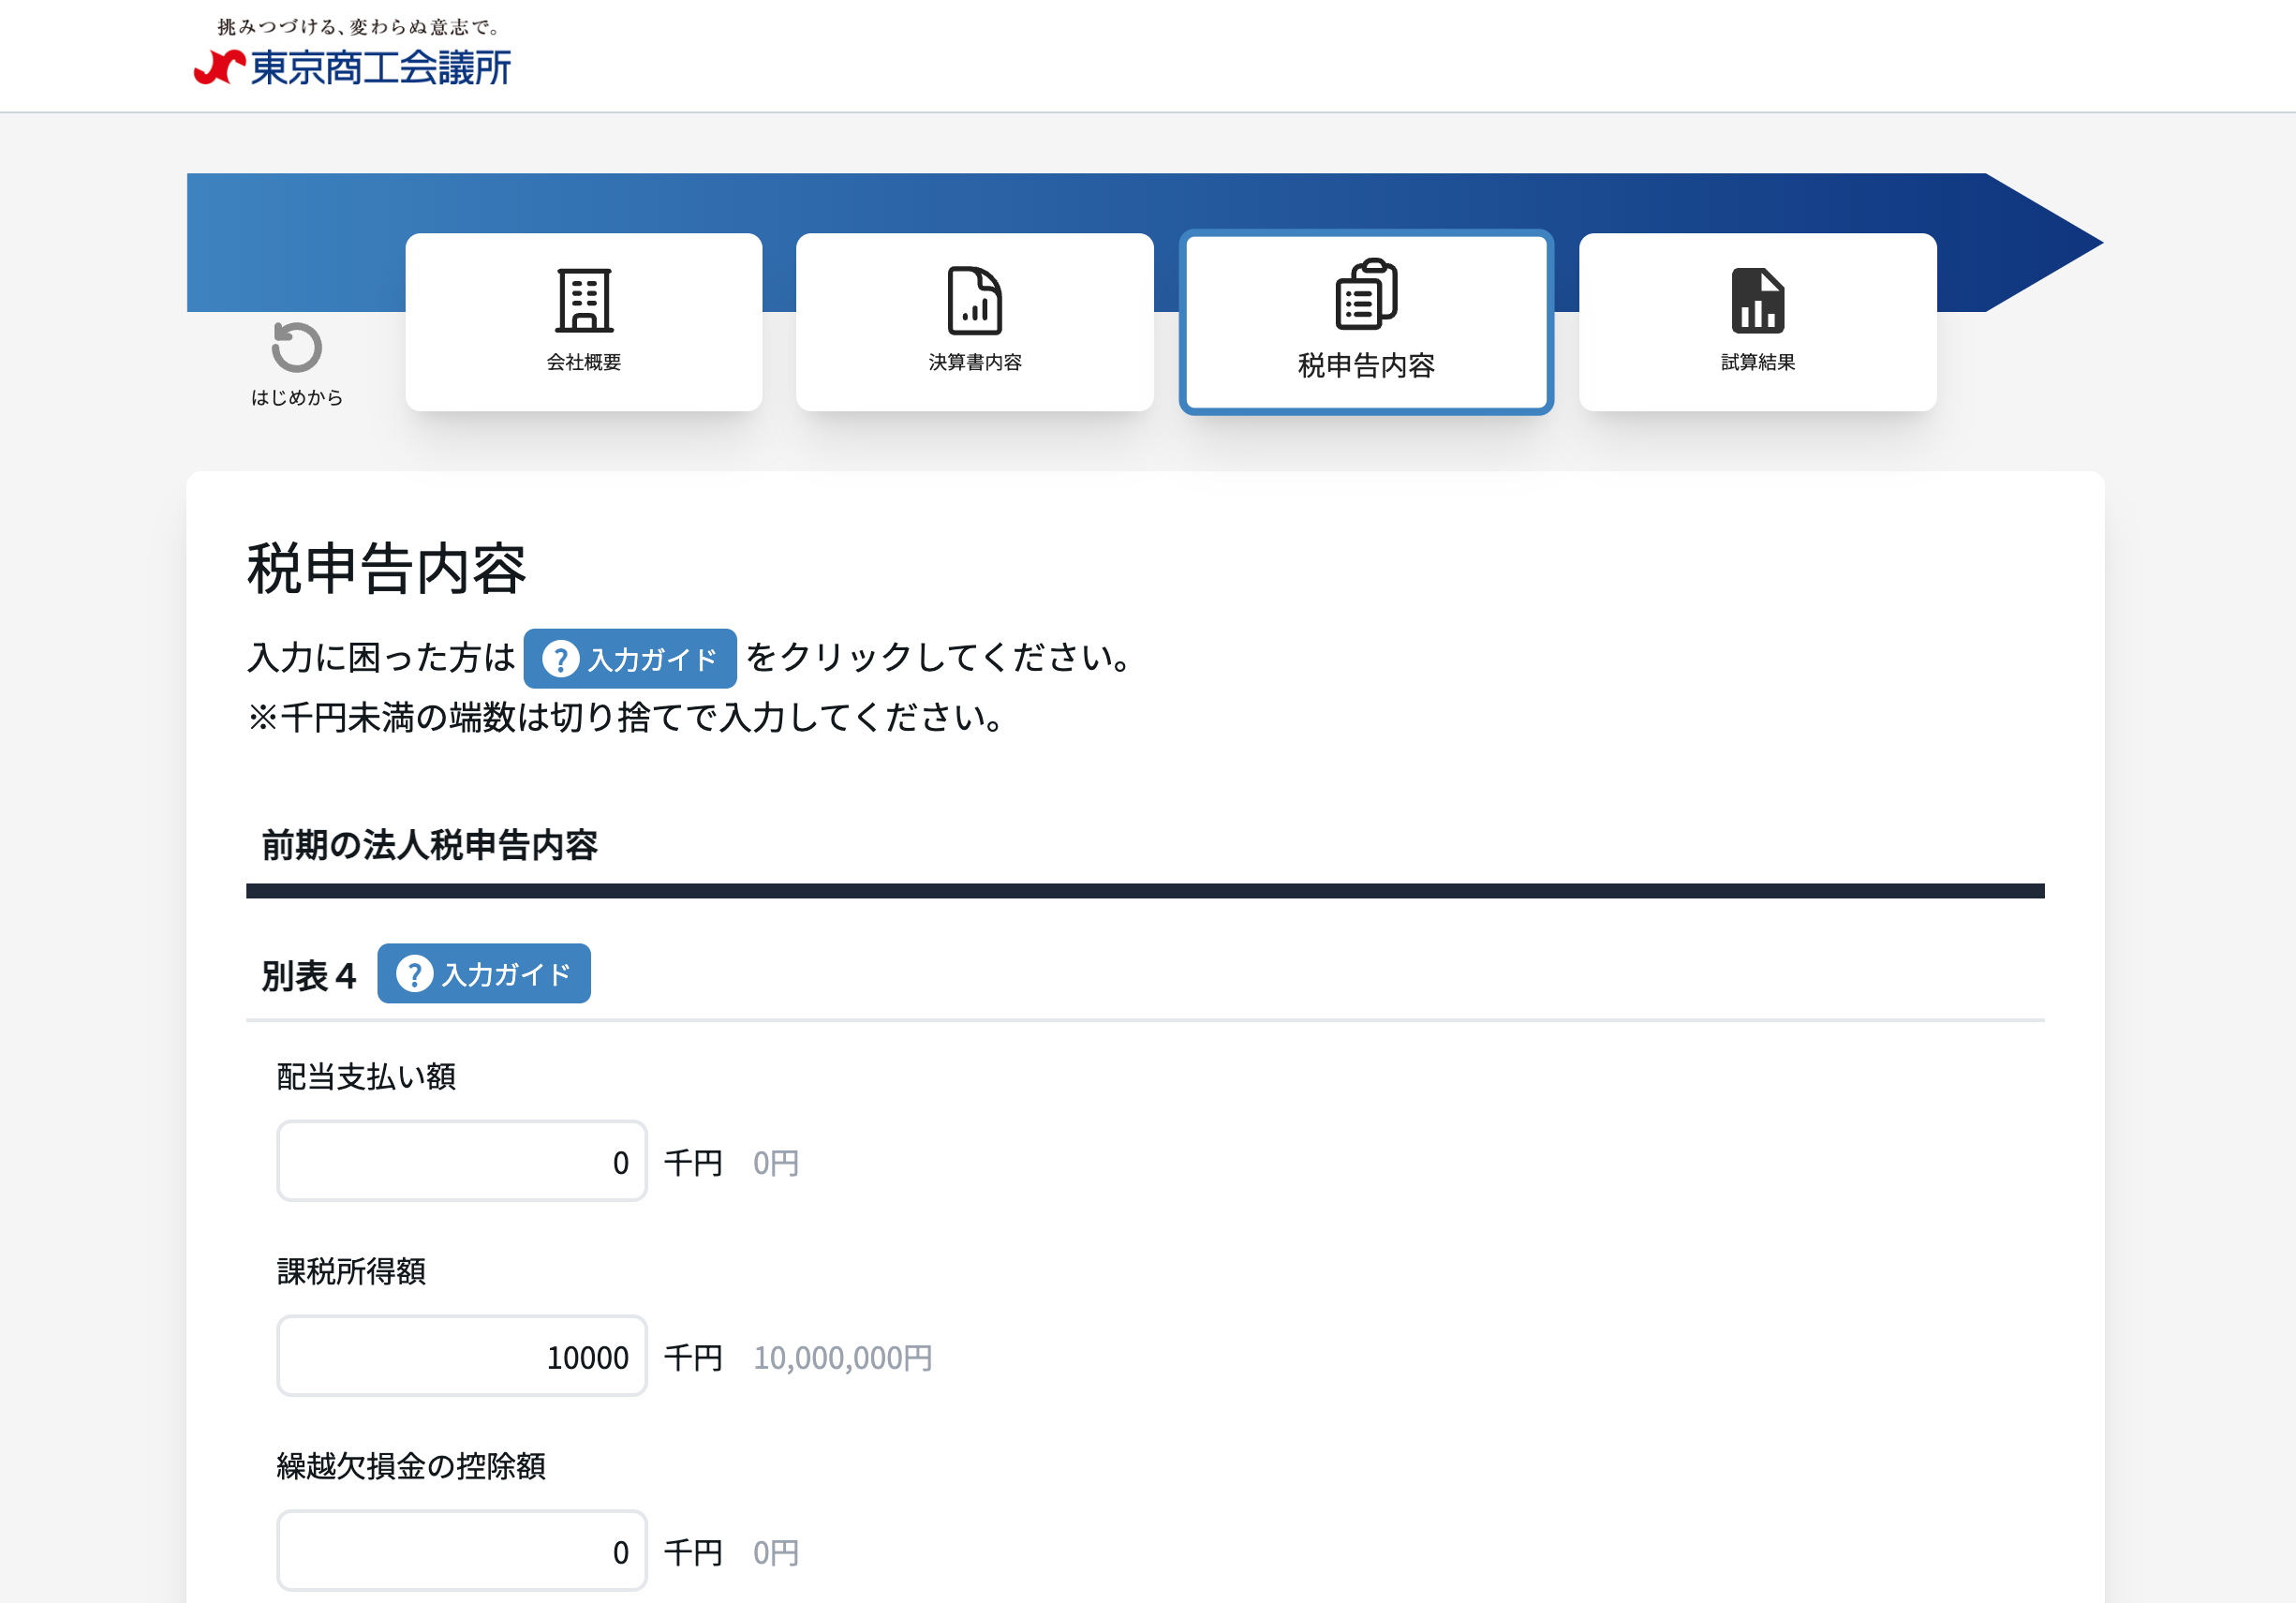Focus the 配当支払い額 input field

[x=462, y=1161]
